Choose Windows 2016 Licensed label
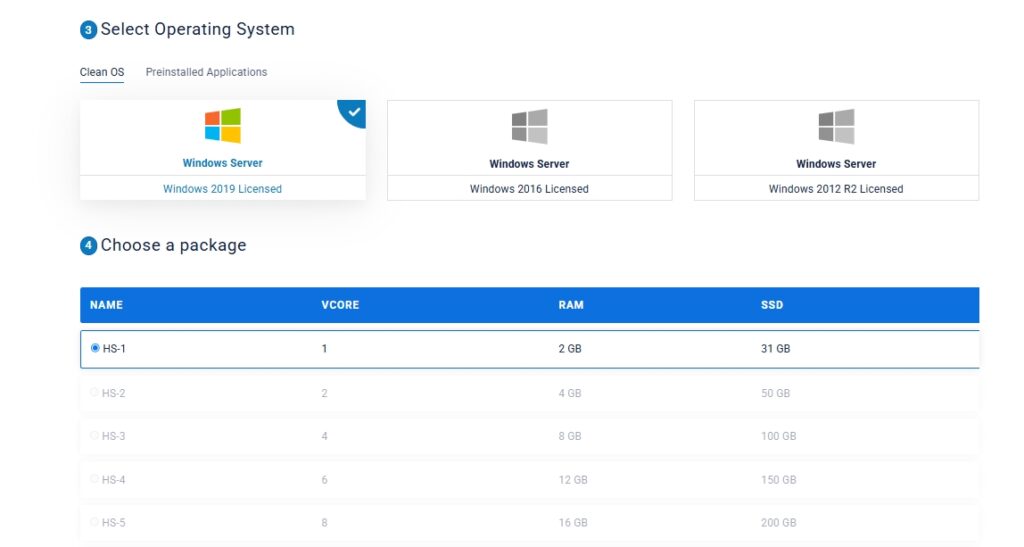 tap(529, 189)
